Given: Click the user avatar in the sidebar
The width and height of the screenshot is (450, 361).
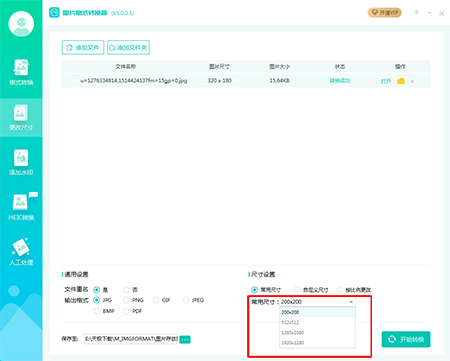Looking at the screenshot, I should [21, 24].
